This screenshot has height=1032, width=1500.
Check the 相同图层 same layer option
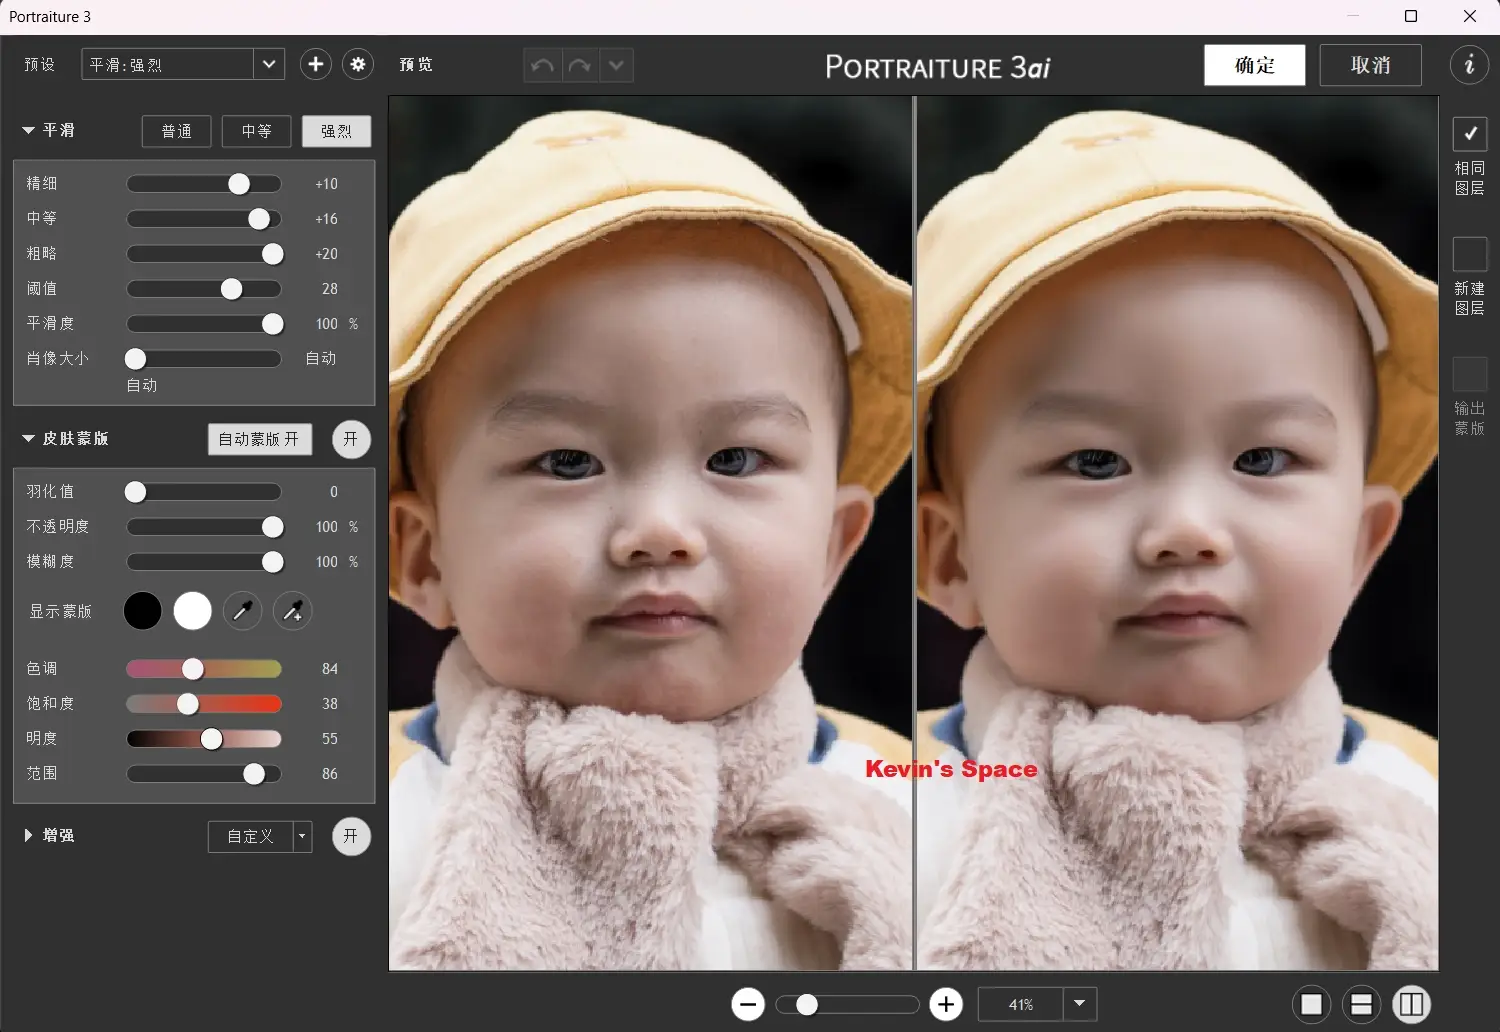[1470, 133]
